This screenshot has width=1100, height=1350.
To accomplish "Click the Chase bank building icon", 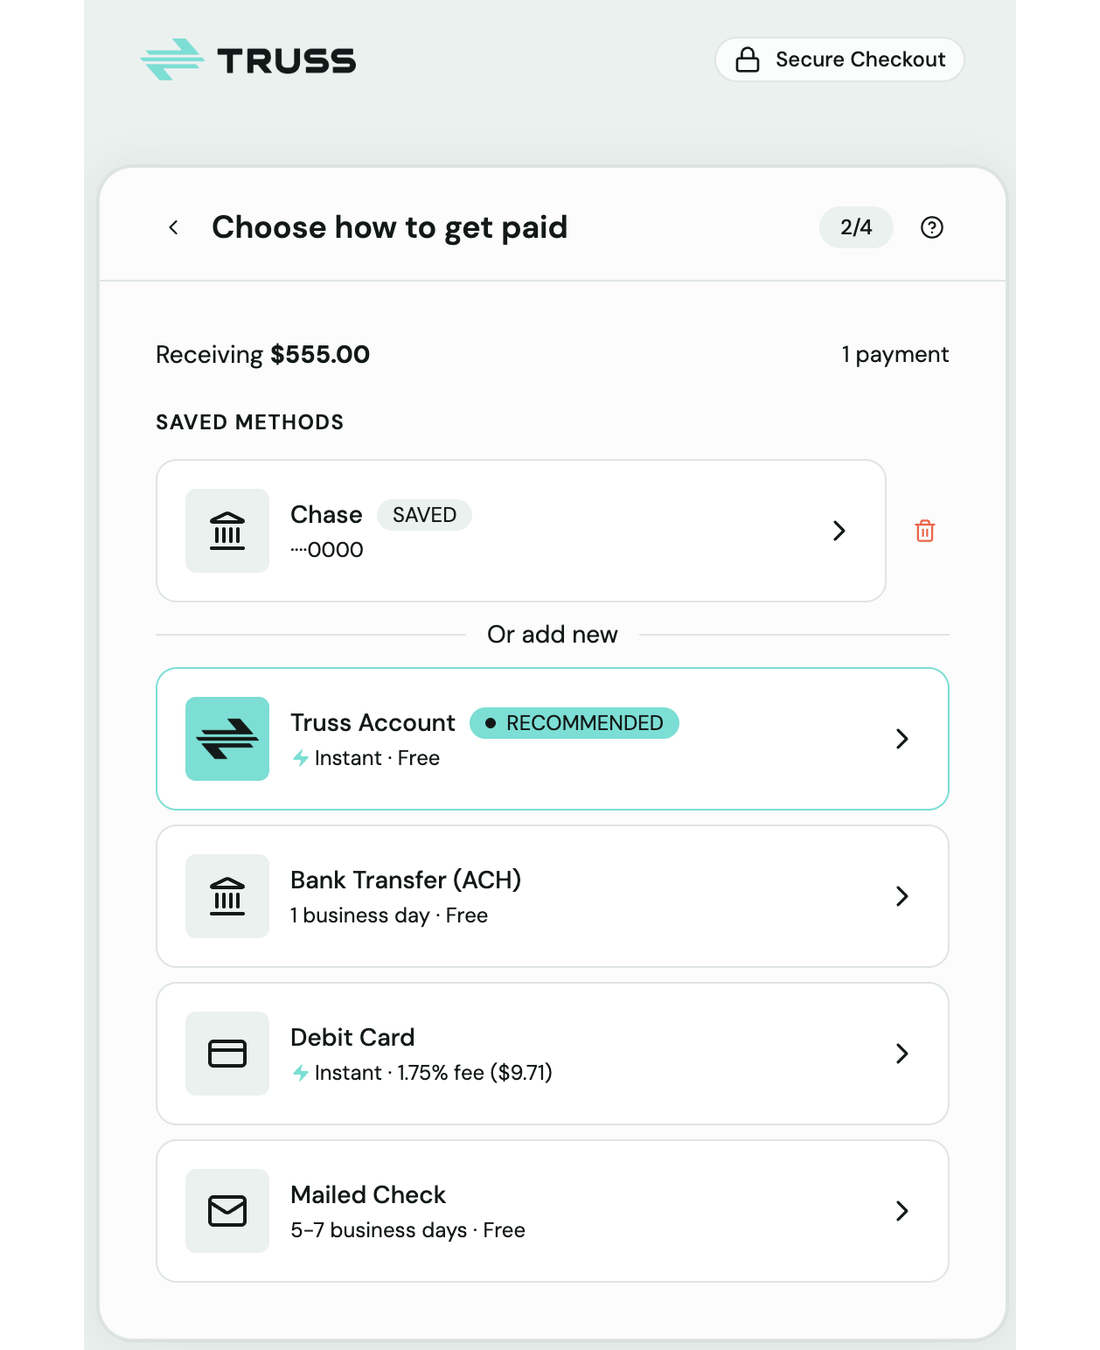I will click(x=227, y=531).
